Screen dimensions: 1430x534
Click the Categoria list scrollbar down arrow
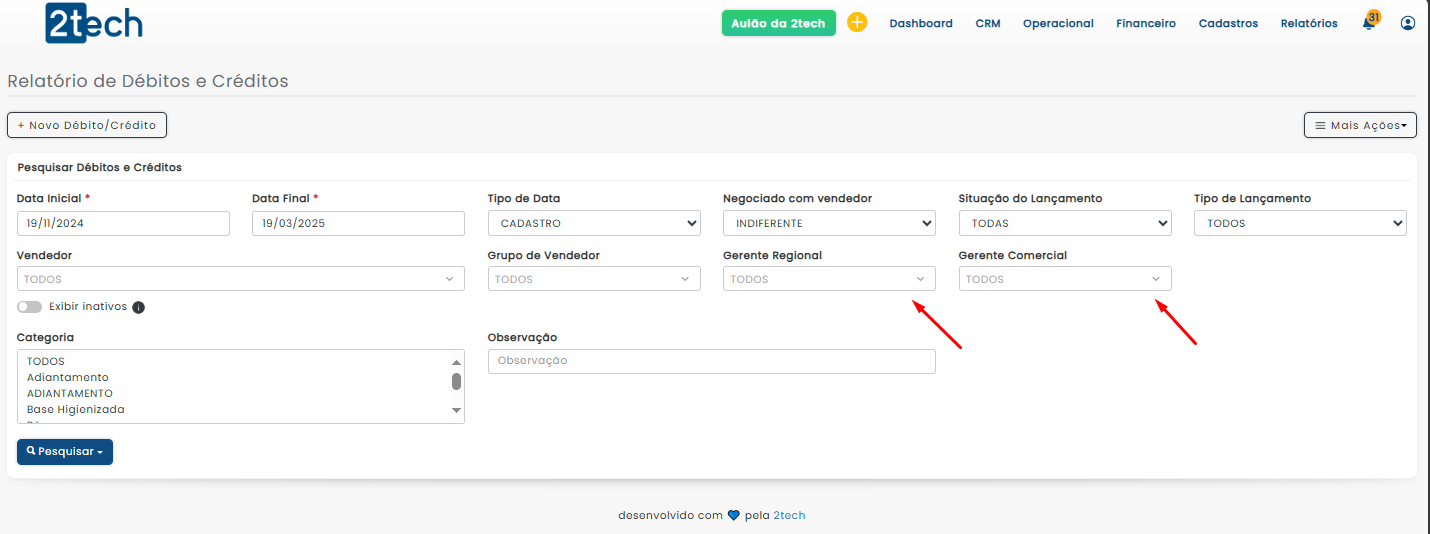click(457, 410)
